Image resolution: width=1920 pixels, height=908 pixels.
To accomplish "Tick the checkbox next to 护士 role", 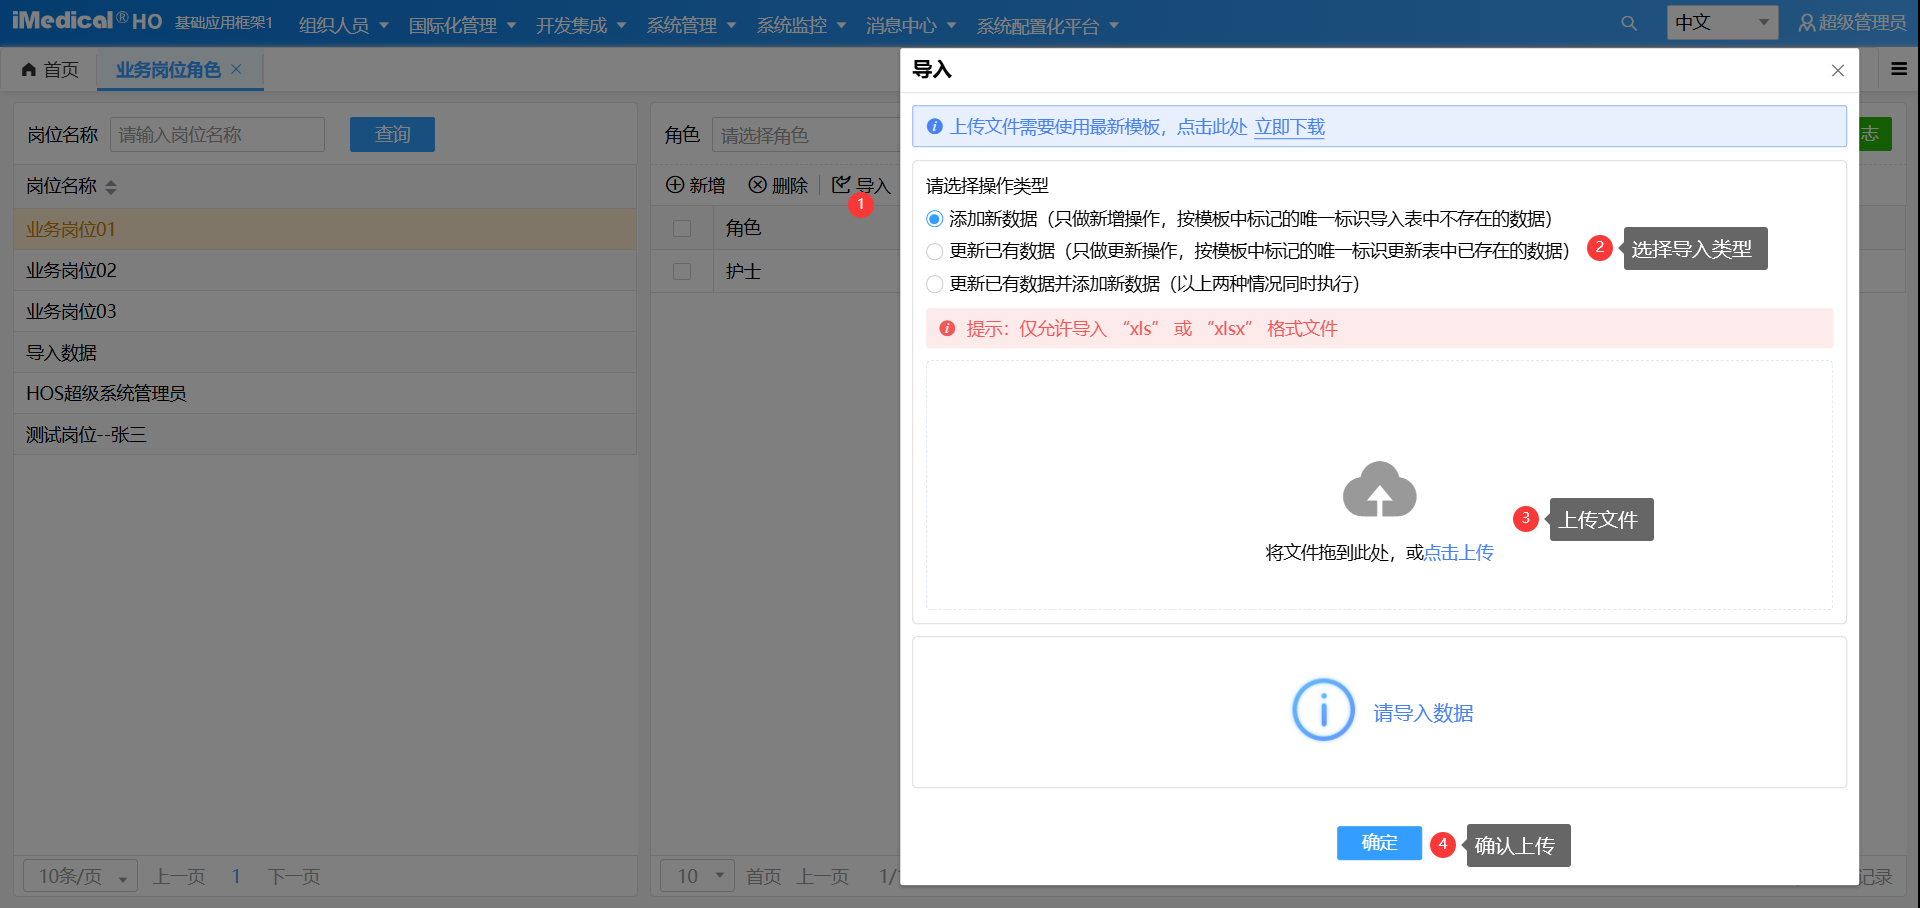I will click(x=682, y=271).
